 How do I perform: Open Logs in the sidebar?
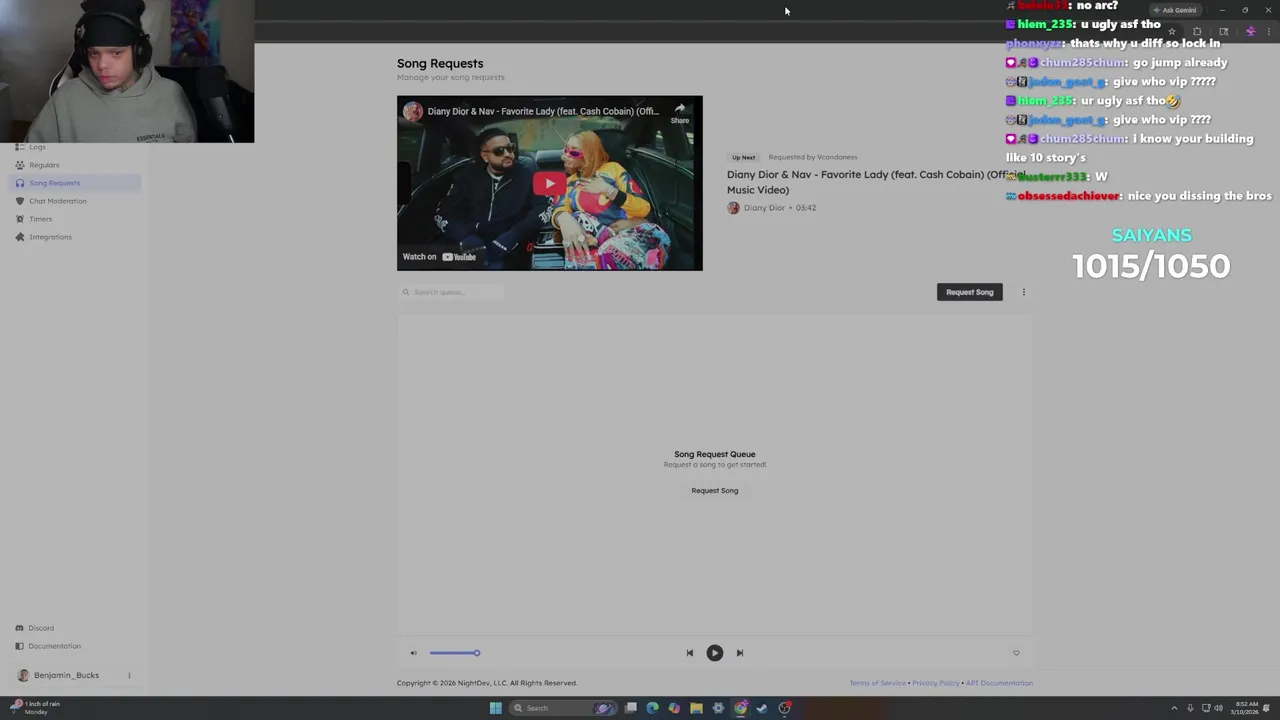point(37,147)
